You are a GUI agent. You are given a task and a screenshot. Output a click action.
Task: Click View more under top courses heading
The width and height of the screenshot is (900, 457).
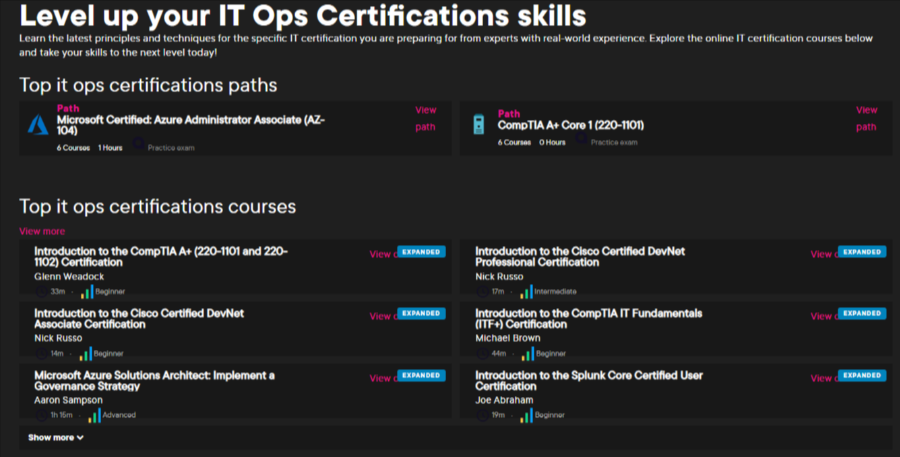coord(42,231)
